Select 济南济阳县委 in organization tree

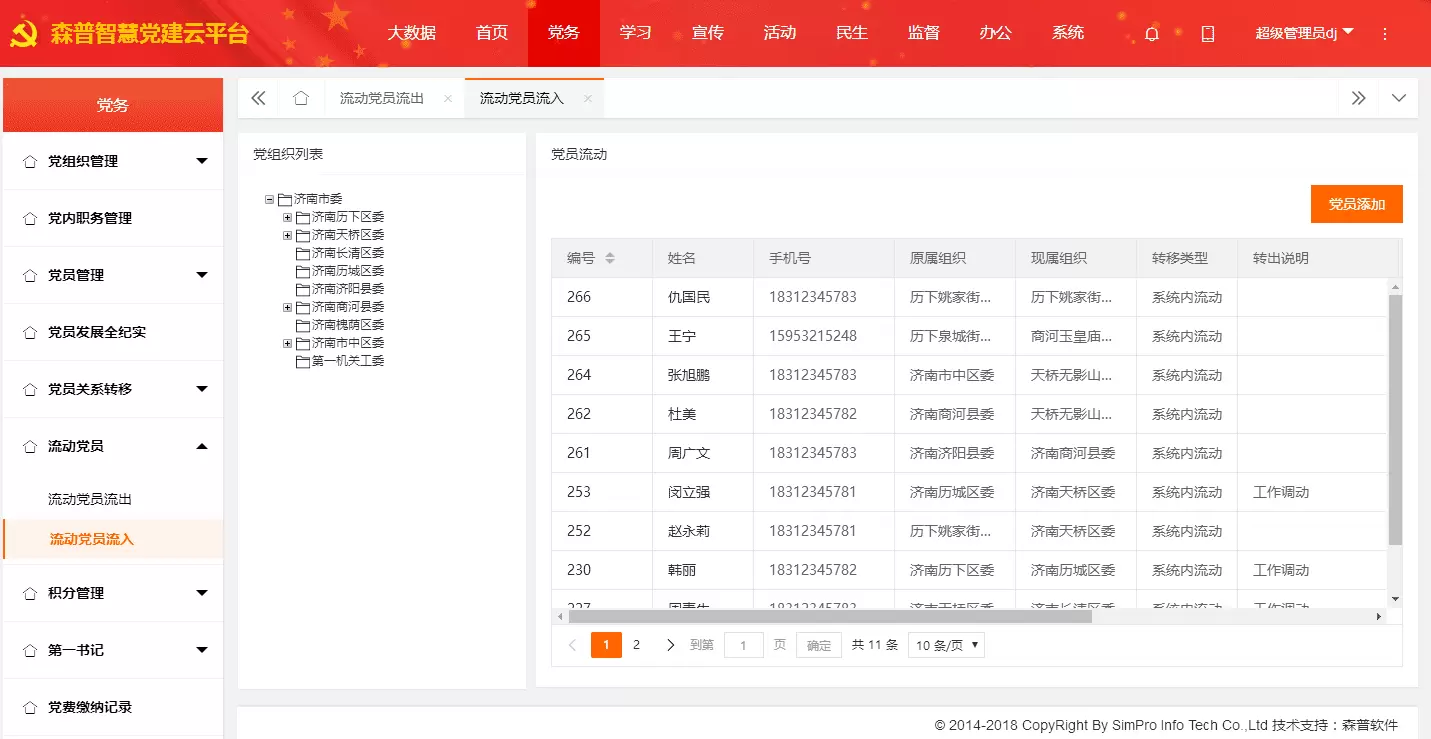click(348, 289)
